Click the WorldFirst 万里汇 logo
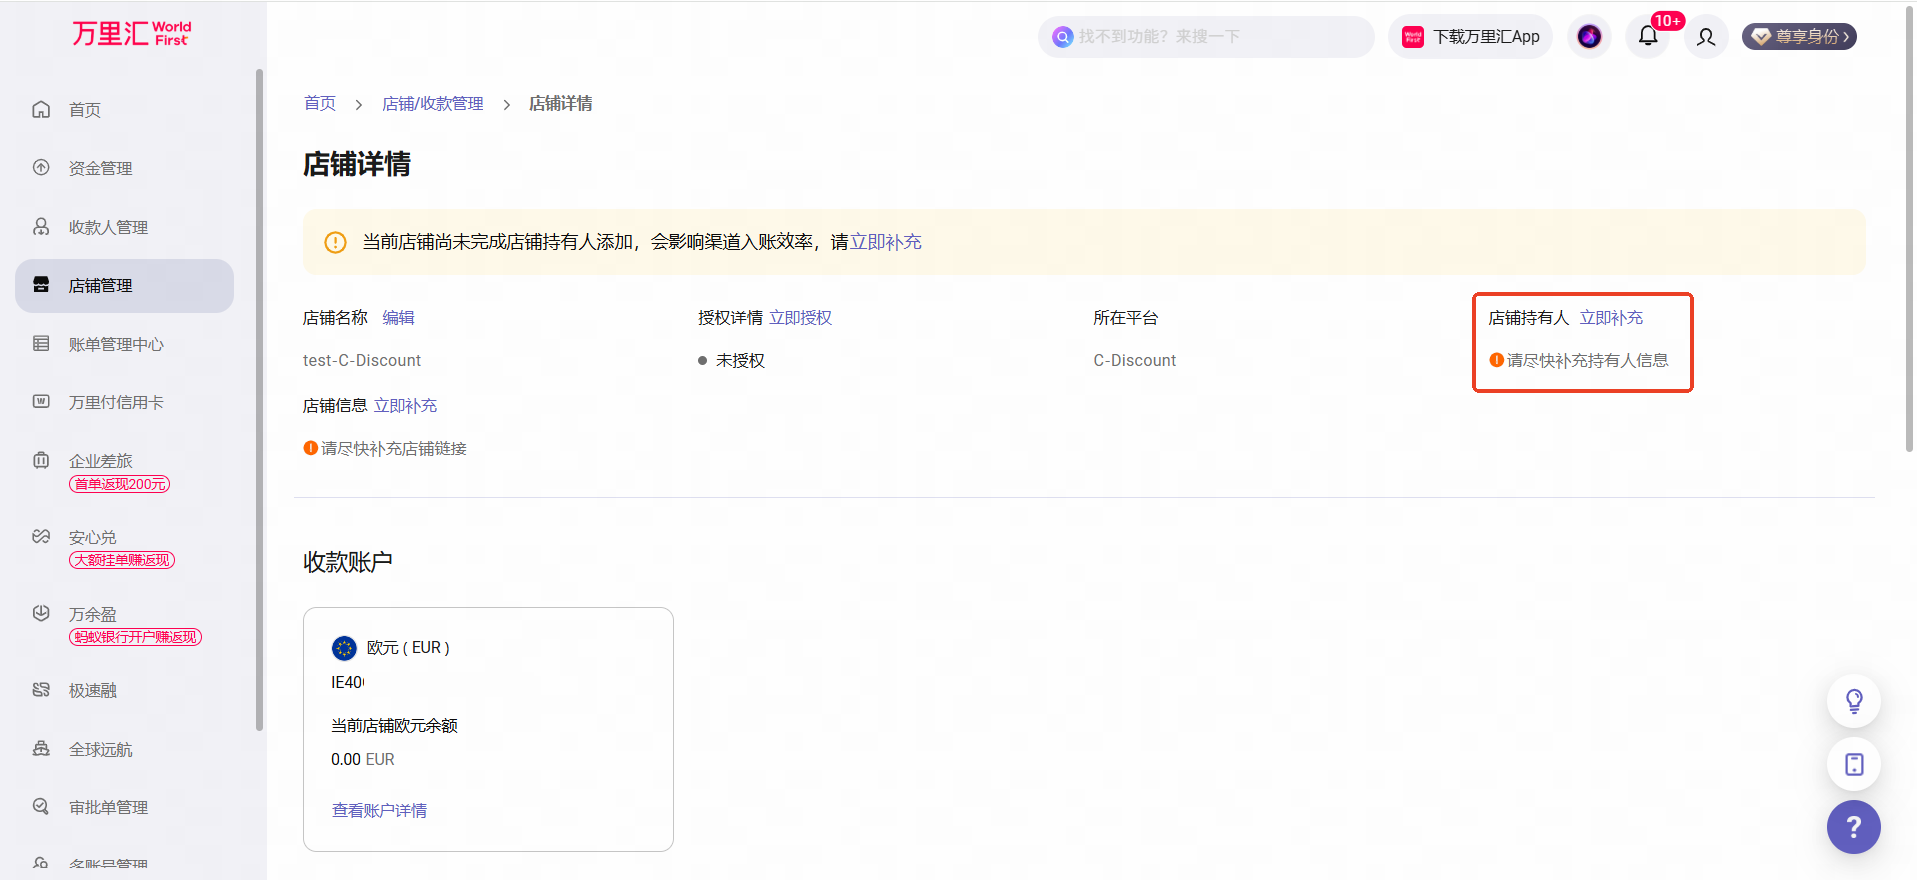 pos(130,34)
